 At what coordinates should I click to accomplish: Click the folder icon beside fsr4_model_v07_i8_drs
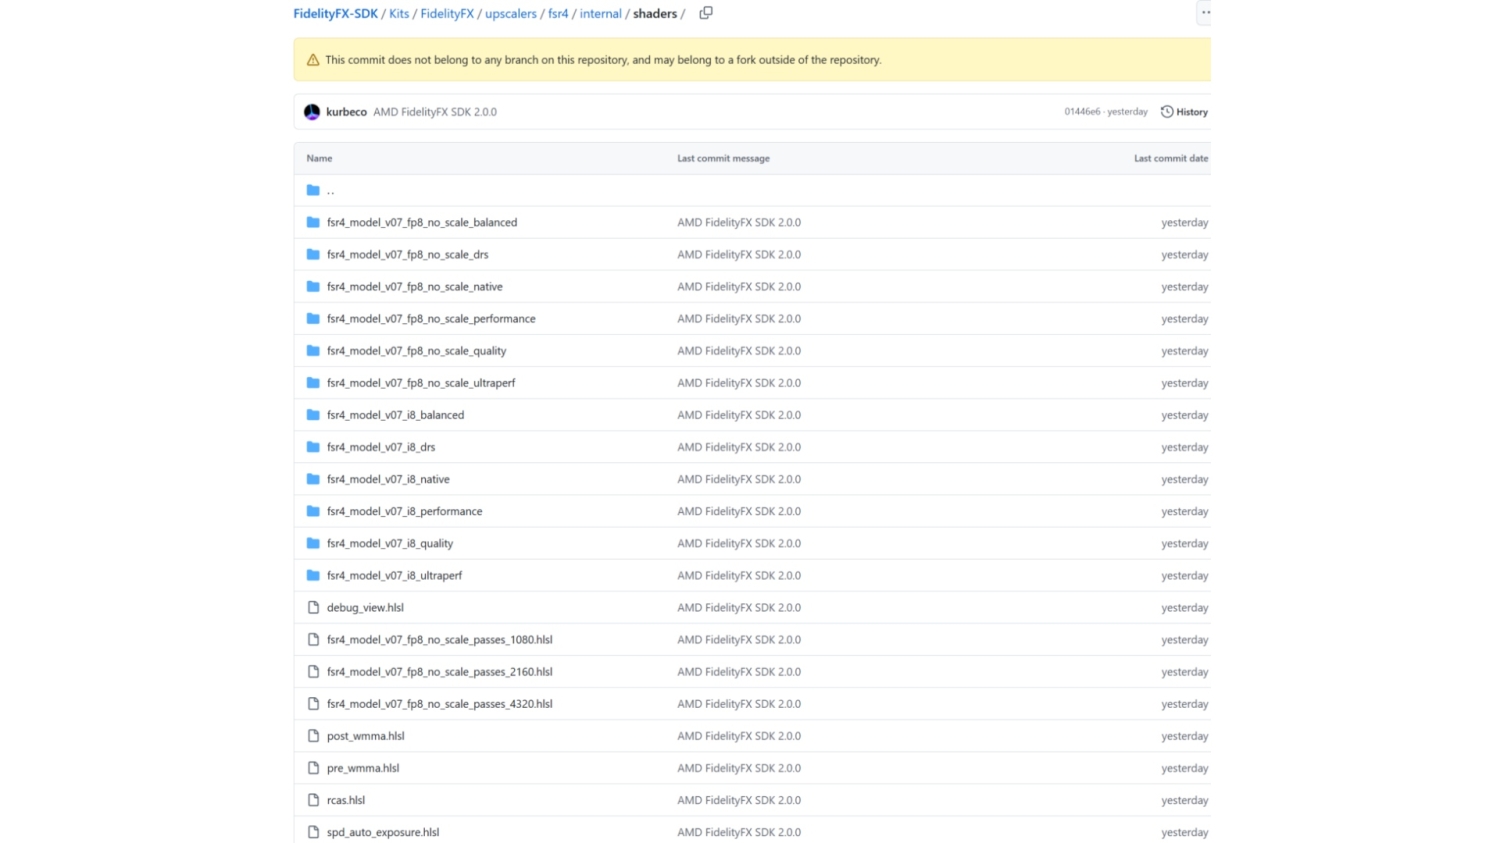click(313, 447)
